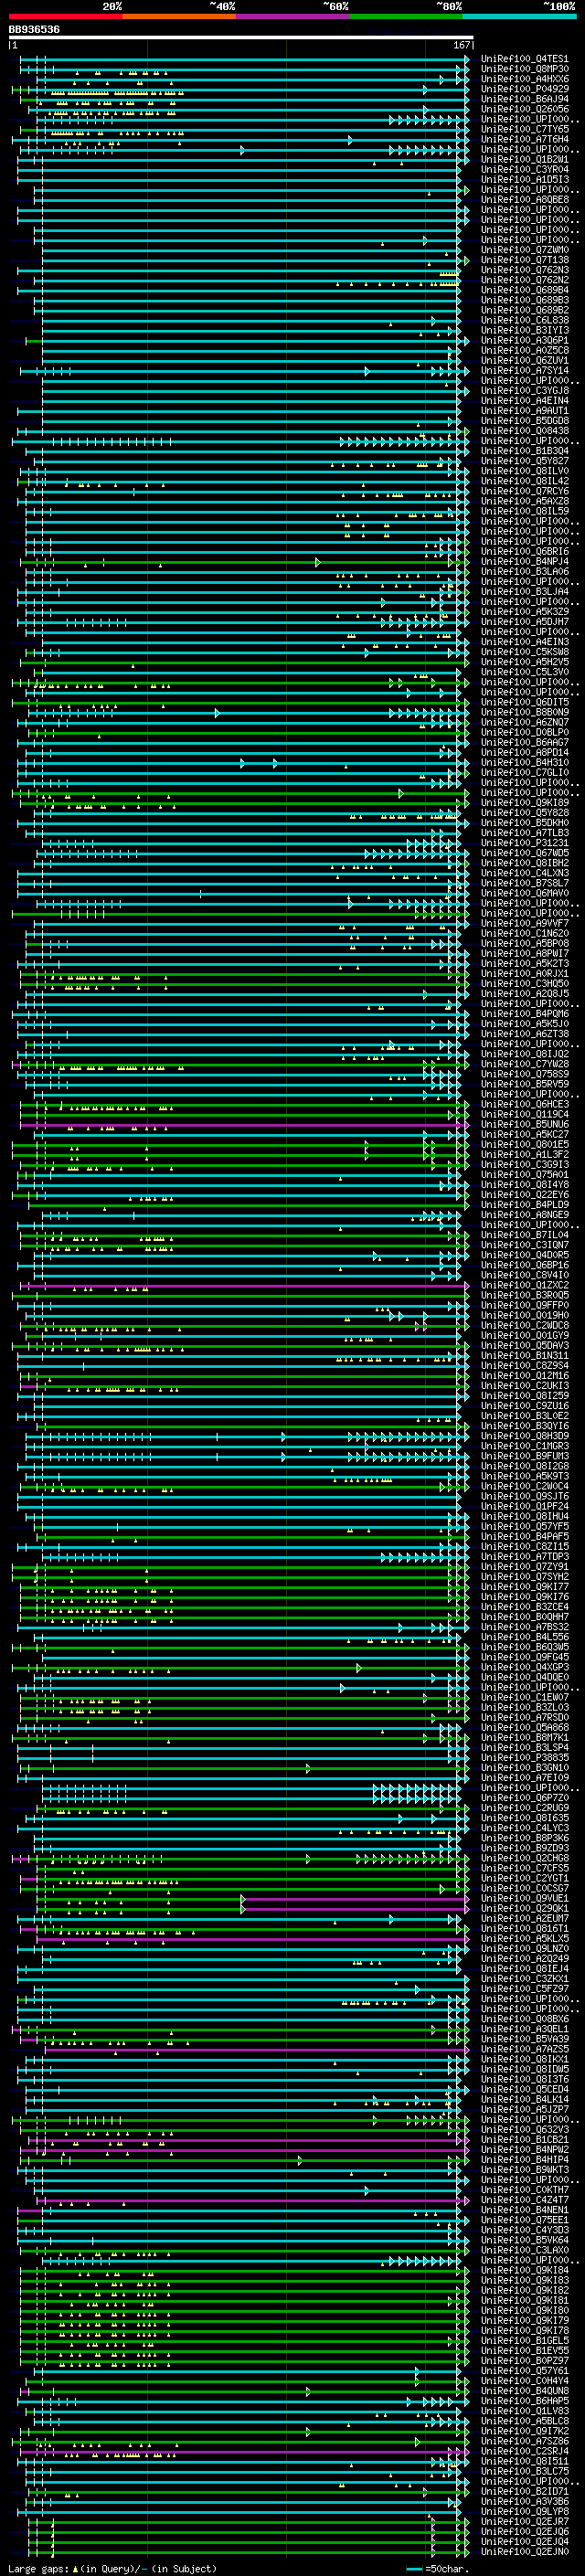Select the UniRef100_C6L838 label
The height and width of the screenshot is (2576, 585).
[x=524, y=320]
